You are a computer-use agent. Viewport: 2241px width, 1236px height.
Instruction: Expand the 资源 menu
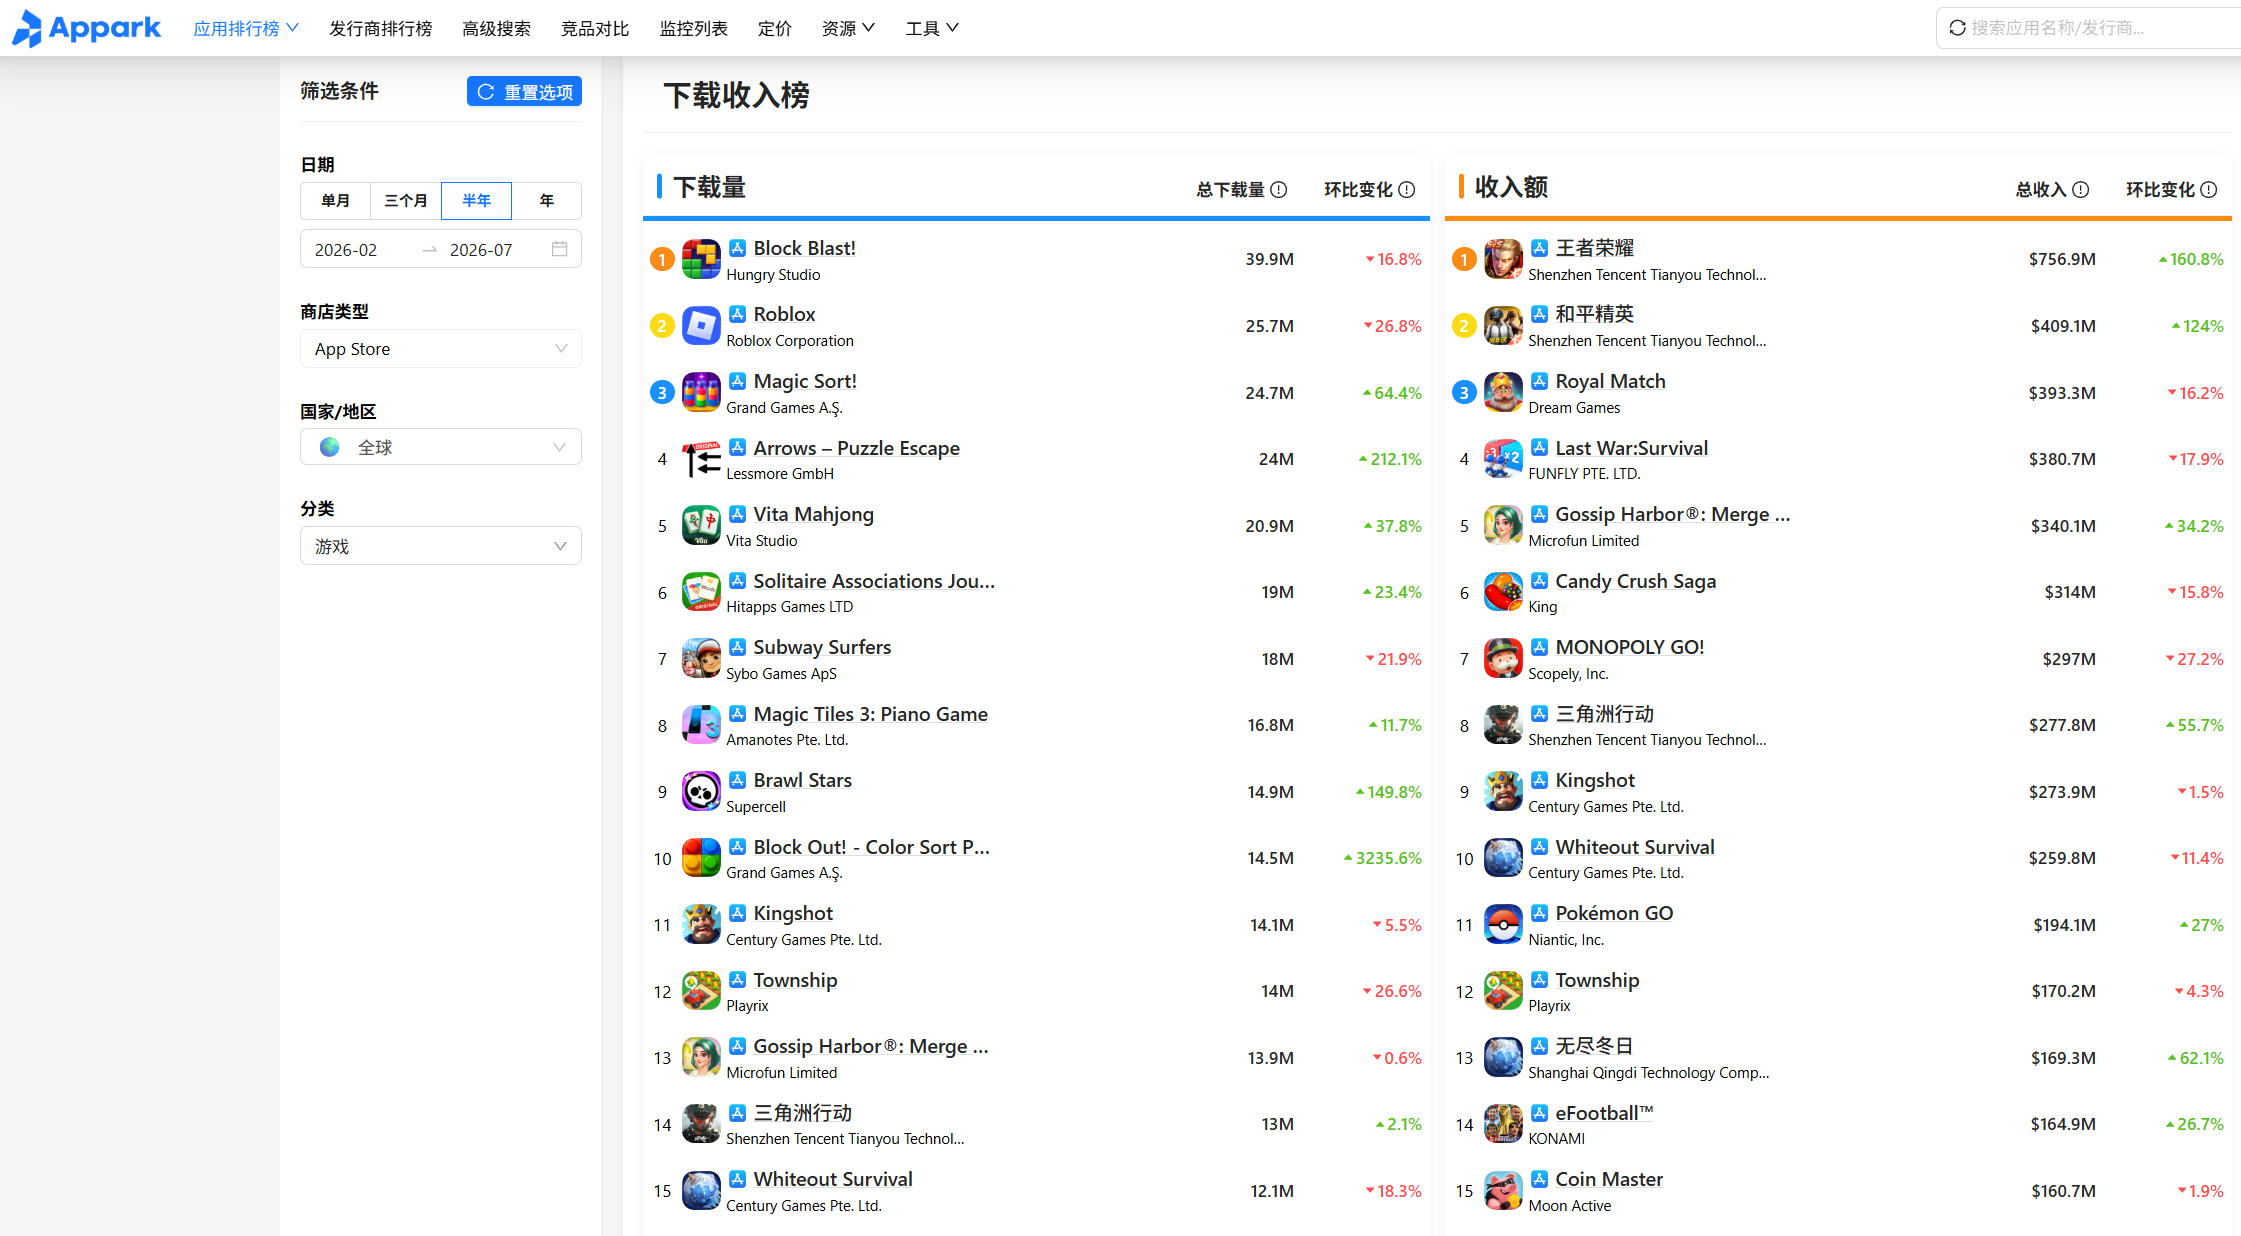[848, 28]
